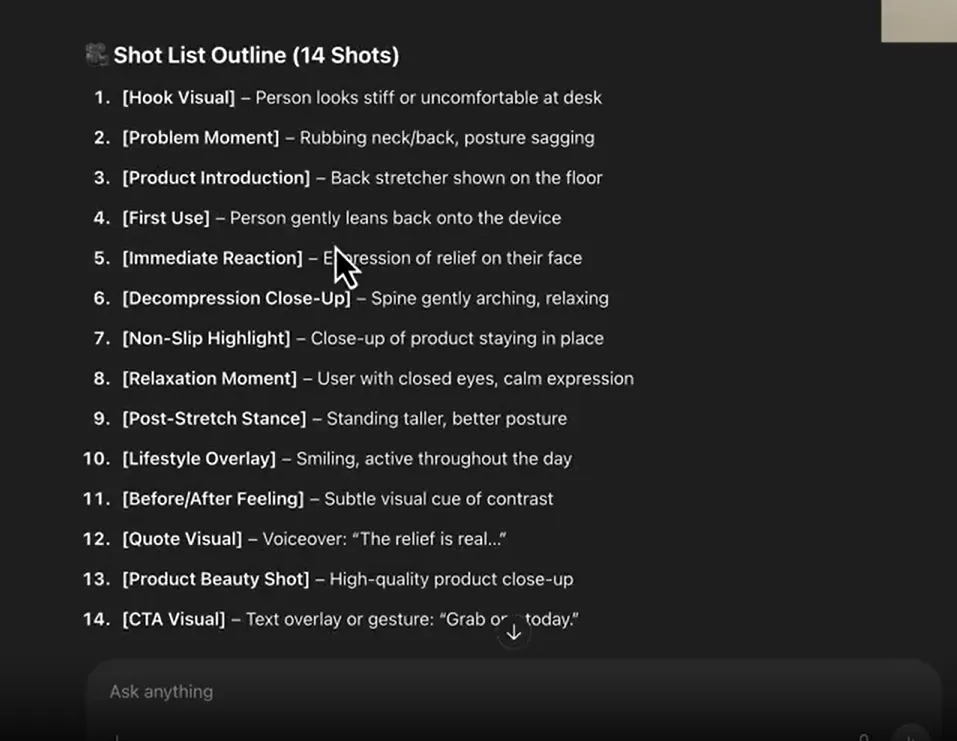Viewport: 957px width, 741px height.
Task: Select the [Product Introduction] shot item
Action: pos(348,178)
